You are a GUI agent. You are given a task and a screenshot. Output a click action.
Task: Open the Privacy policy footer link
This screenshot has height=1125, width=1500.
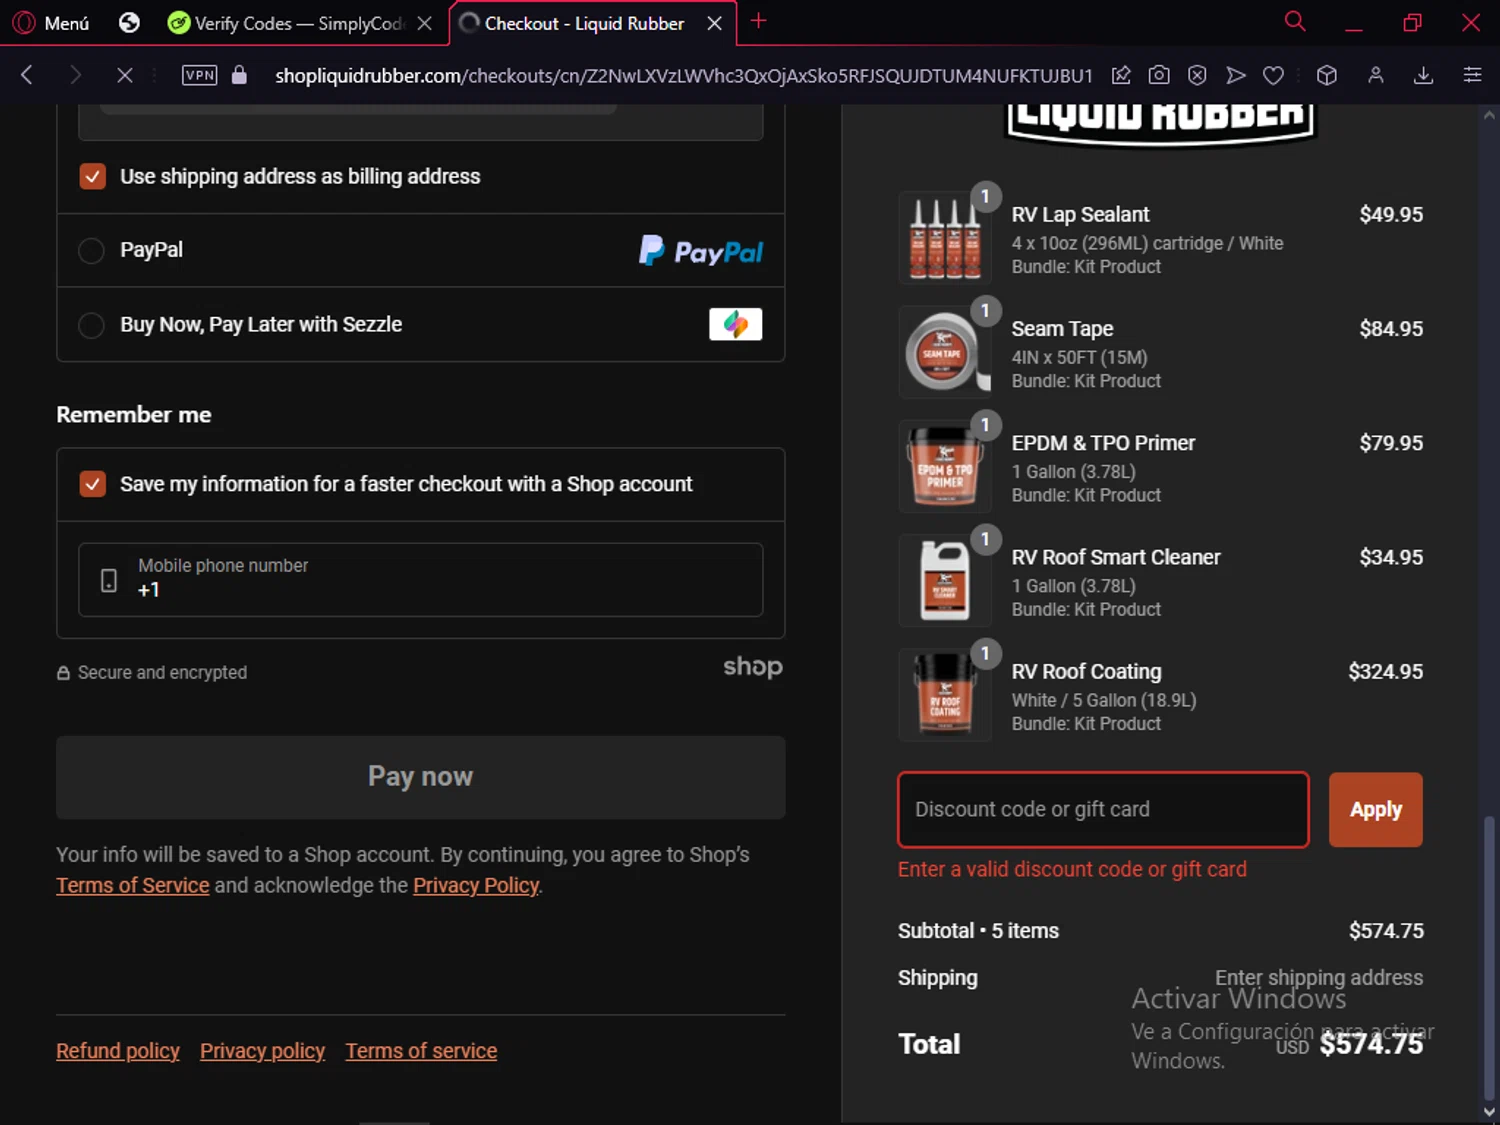tap(262, 1051)
